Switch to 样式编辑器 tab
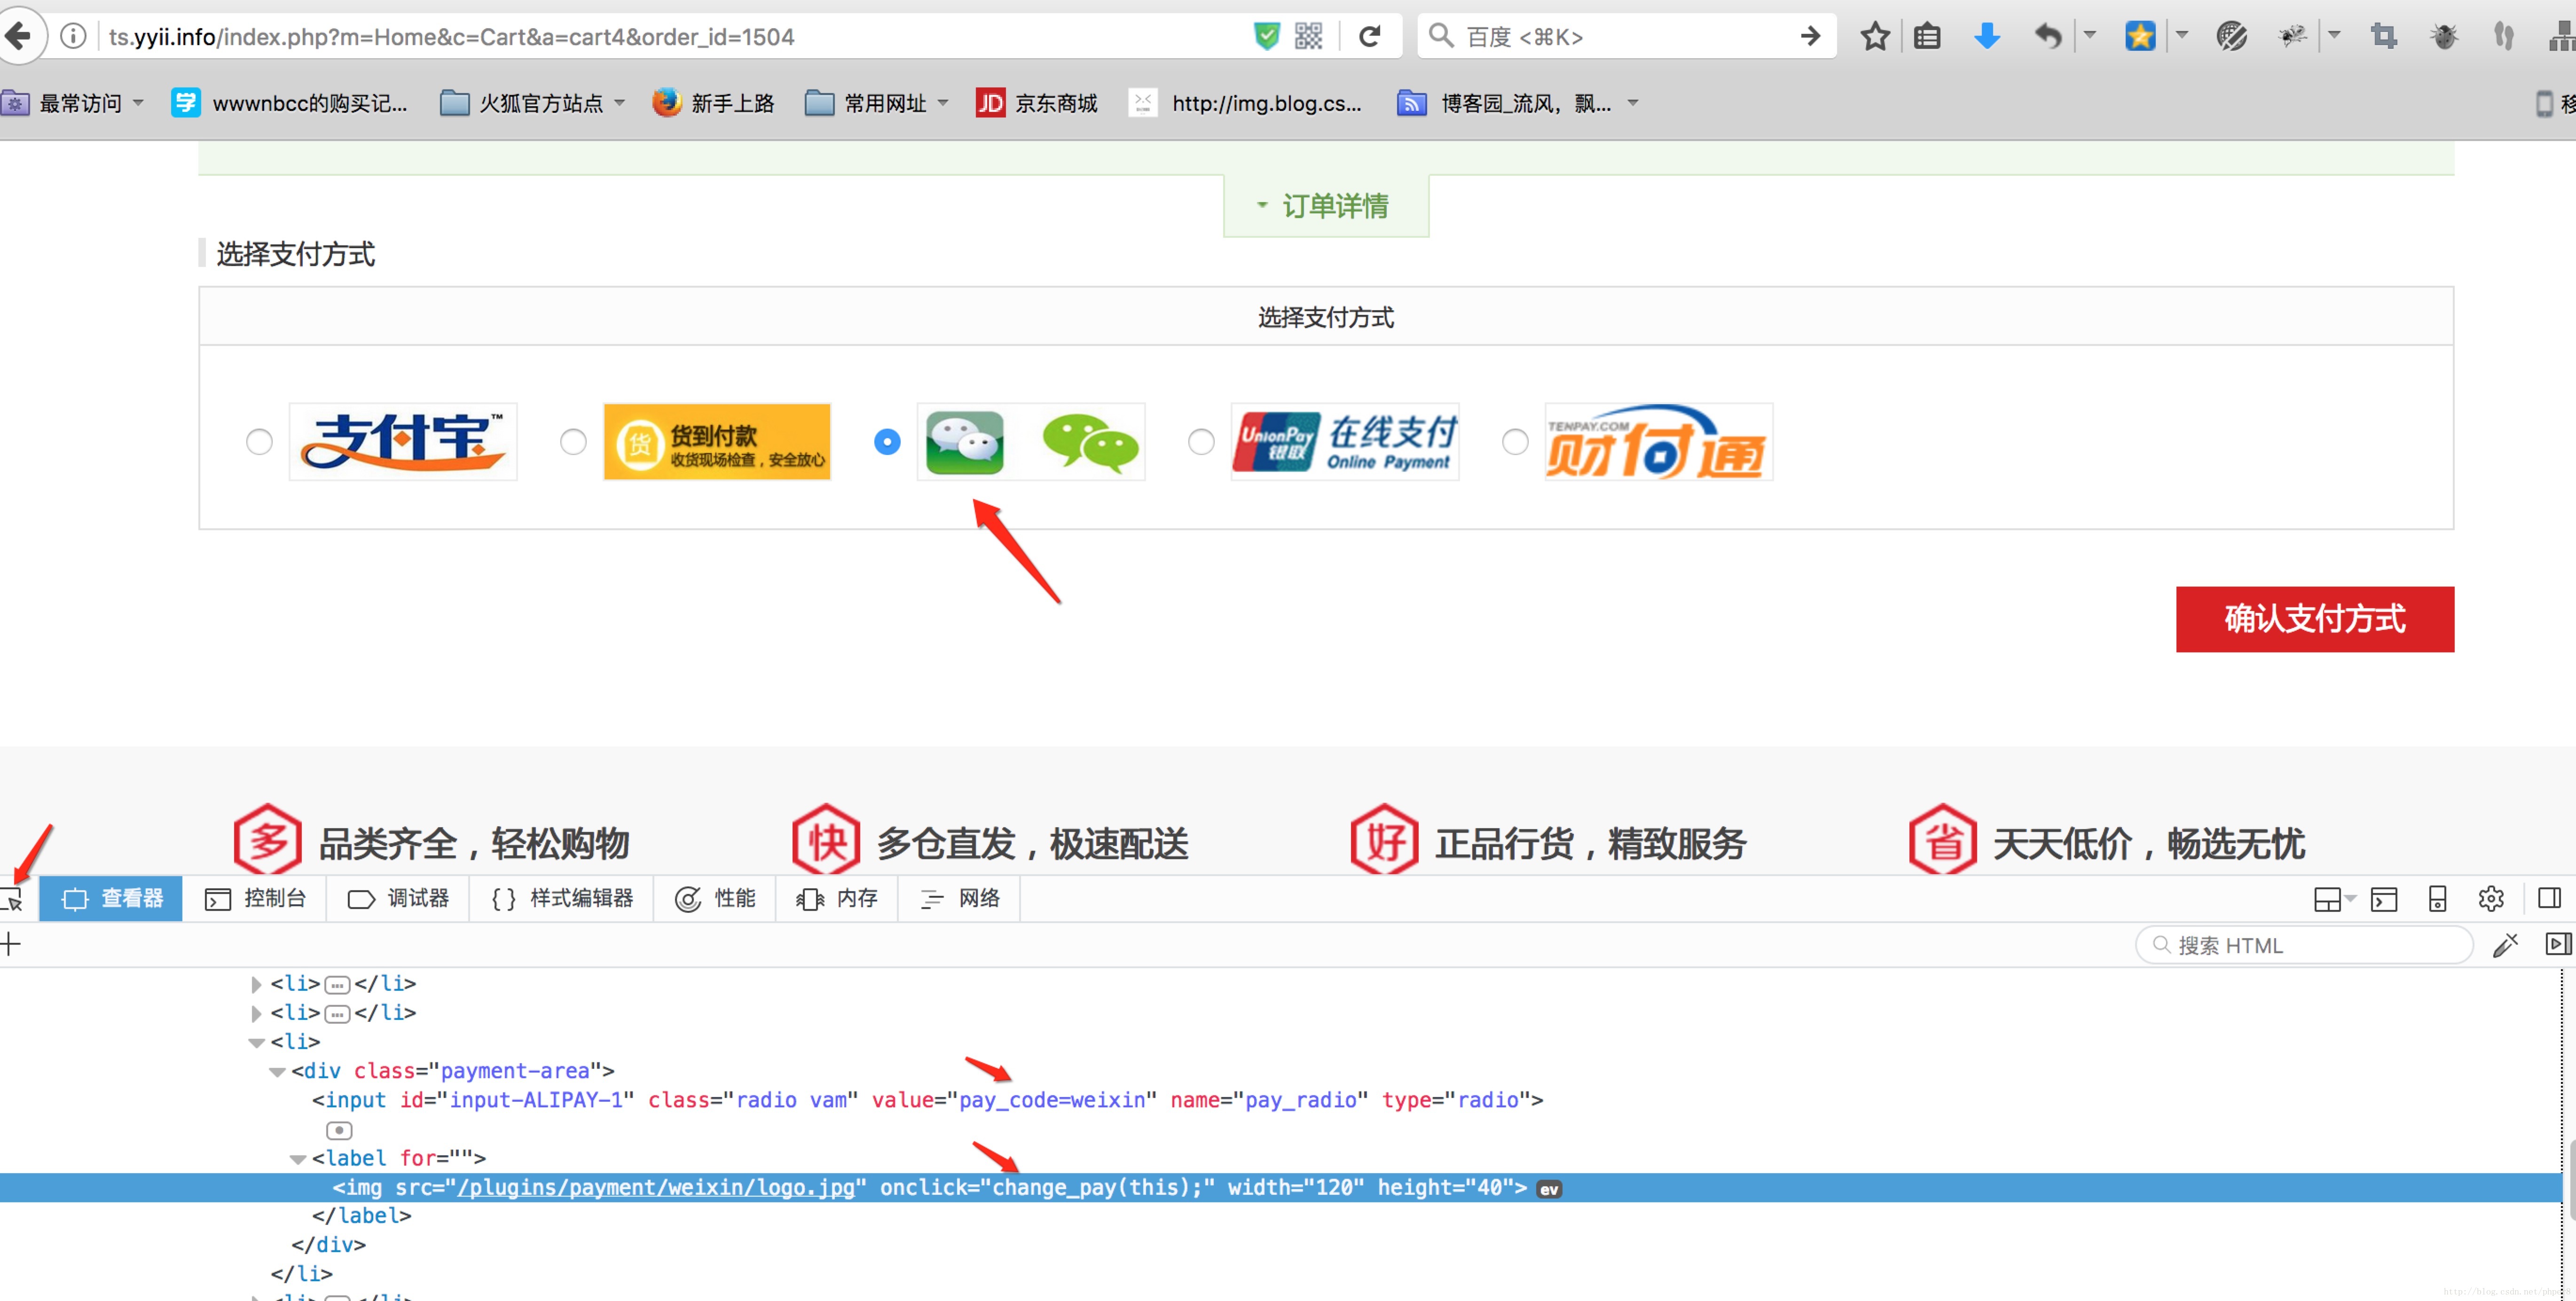Screen dimensions: 2576x1301 (x=562, y=898)
